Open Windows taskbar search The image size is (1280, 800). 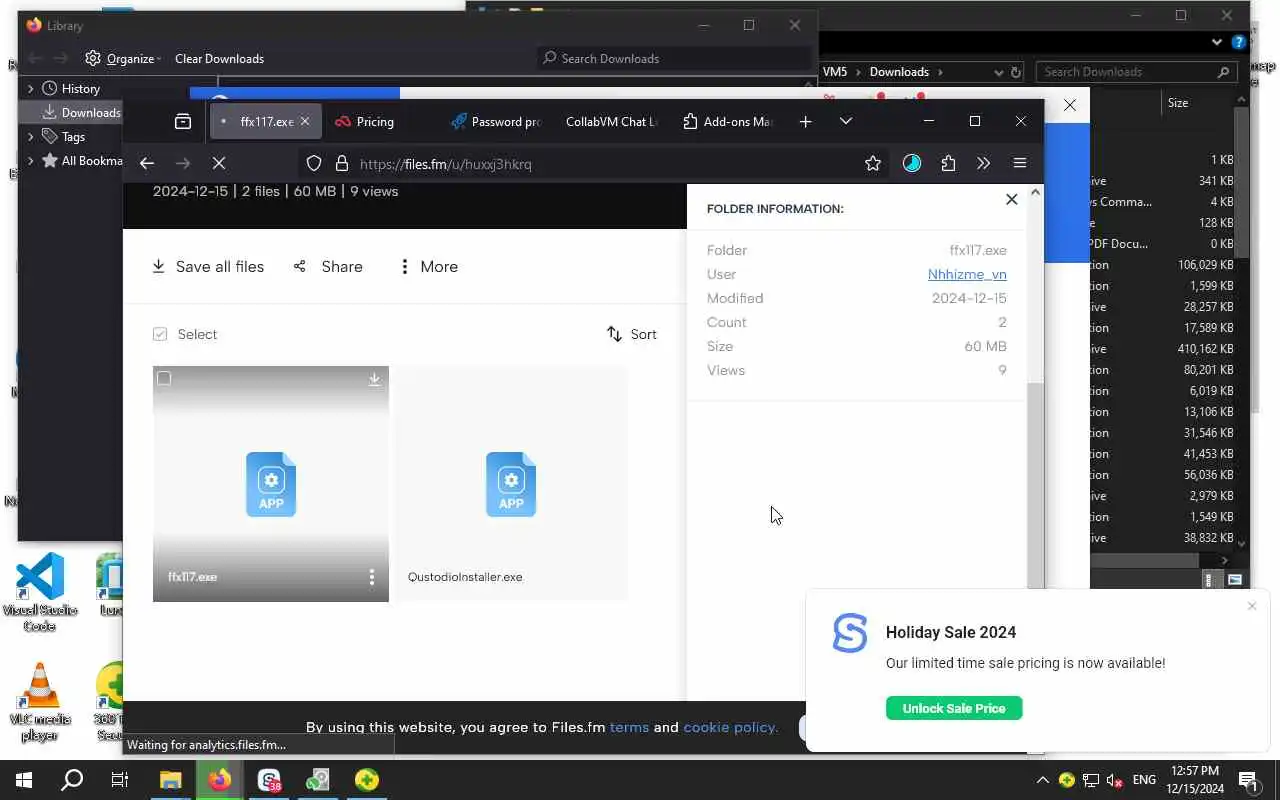pyautogui.click(x=72, y=780)
